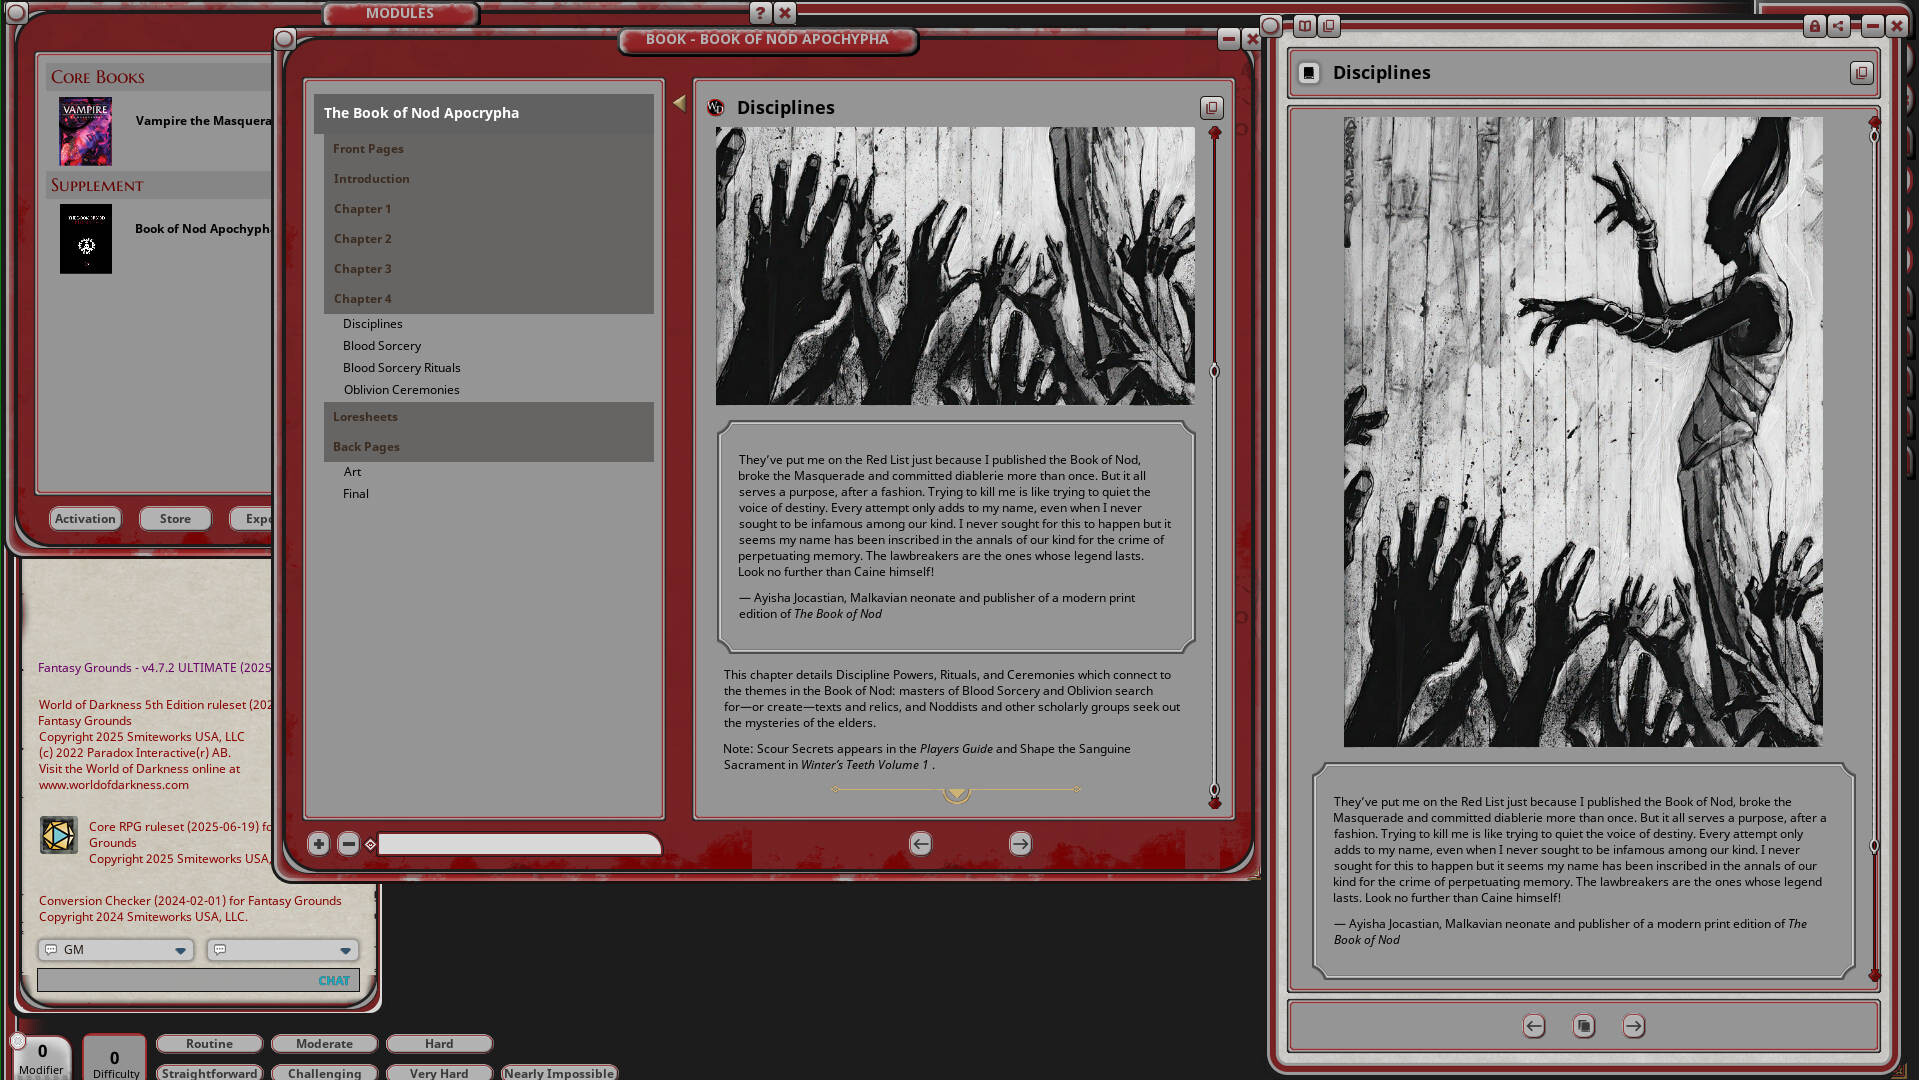Share the Disciplines window
The height and width of the screenshot is (1080, 1920).
[1838, 26]
